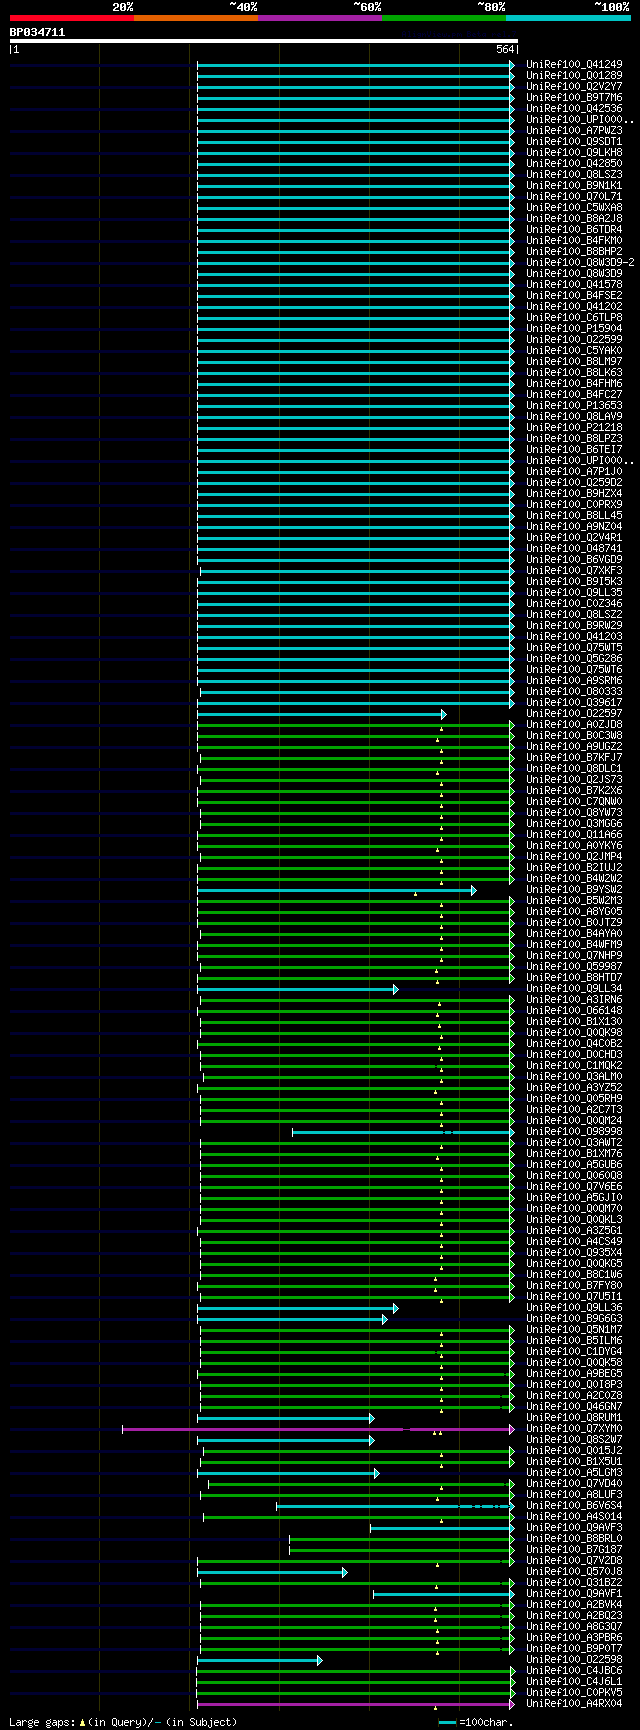Image resolution: width=640 pixels, height=1730 pixels.
Task: Click the cyan ~100% identity legend segment
Action: point(568,18)
